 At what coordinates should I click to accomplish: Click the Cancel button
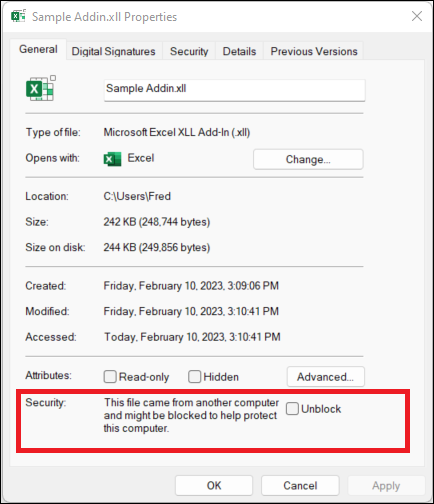[x=300, y=485]
